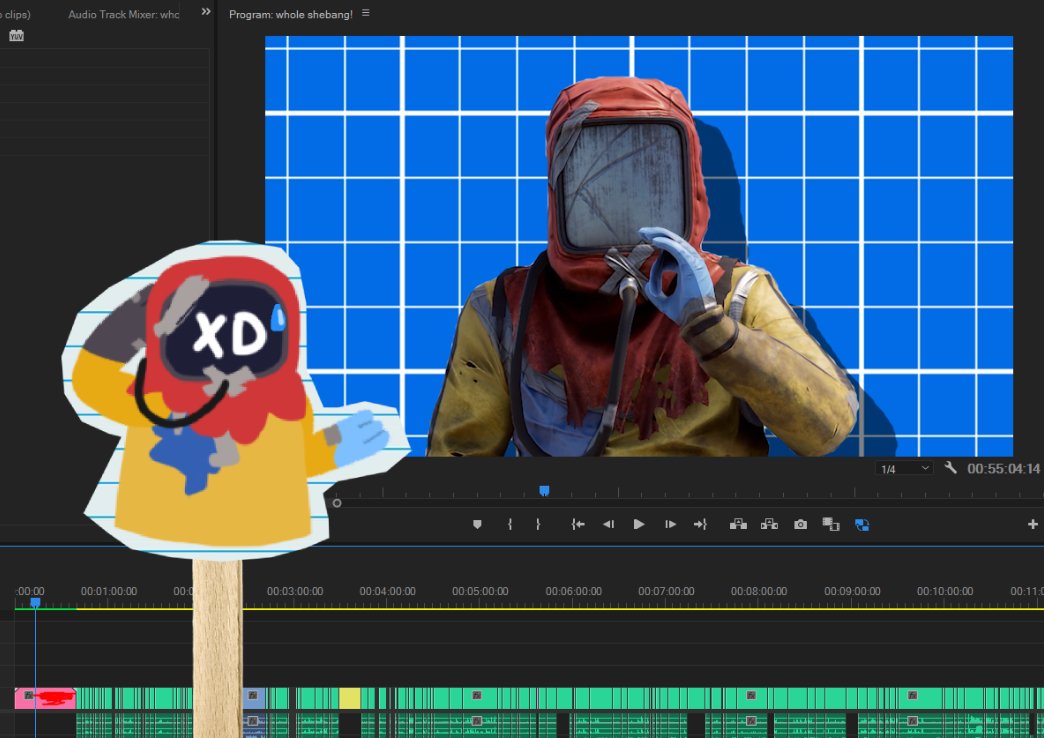Click 00:04:00:00 on the timeline ruler
Image resolution: width=1044 pixels, height=738 pixels.
(388, 591)
